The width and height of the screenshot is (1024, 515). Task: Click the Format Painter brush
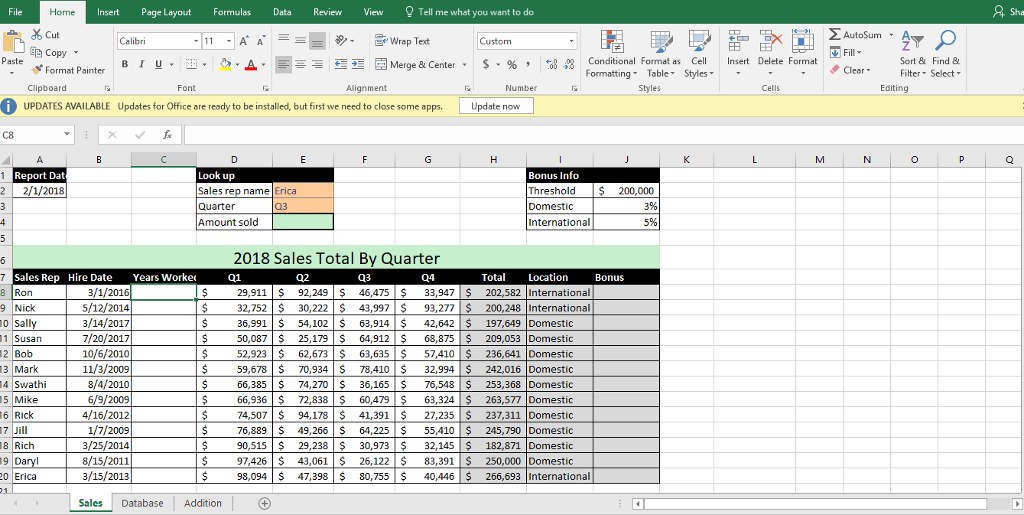coord(38,70)
